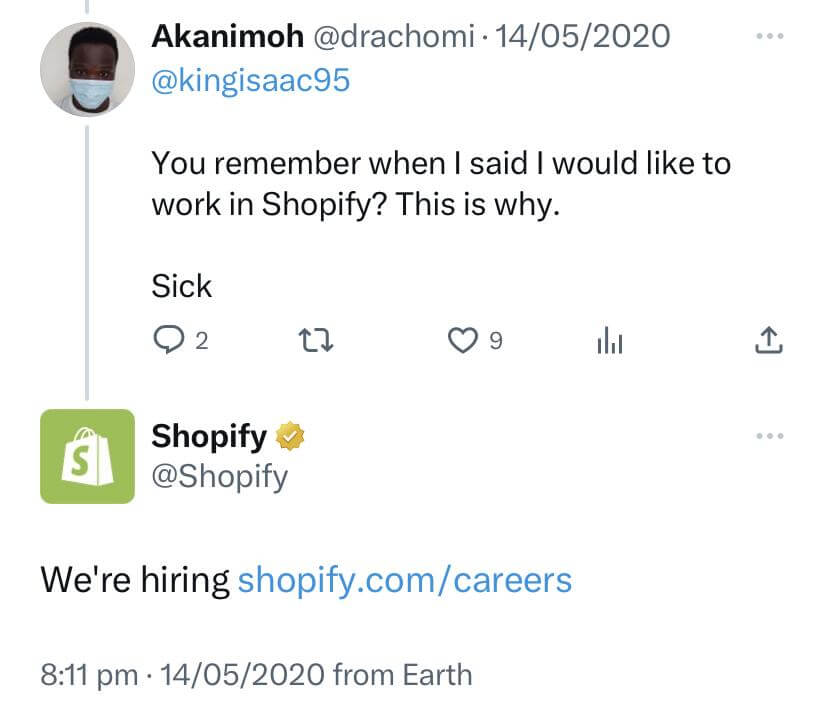
Task: Click the "from Earth" location text
Action: [402, 674]
